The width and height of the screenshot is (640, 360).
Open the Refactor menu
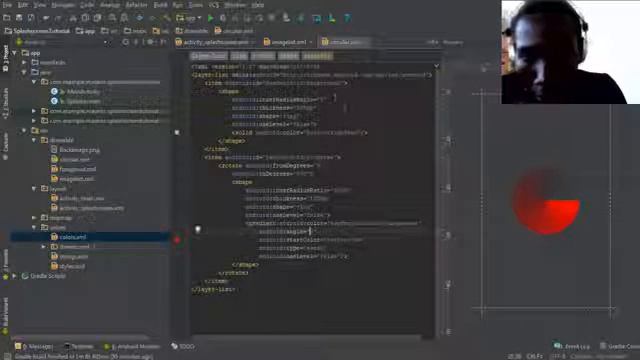pos(136,5)
